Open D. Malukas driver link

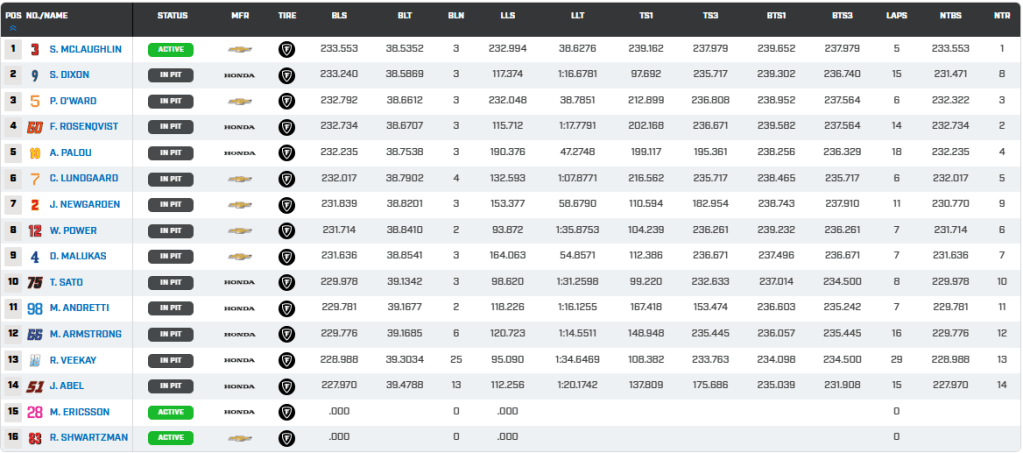pos(78,257)
